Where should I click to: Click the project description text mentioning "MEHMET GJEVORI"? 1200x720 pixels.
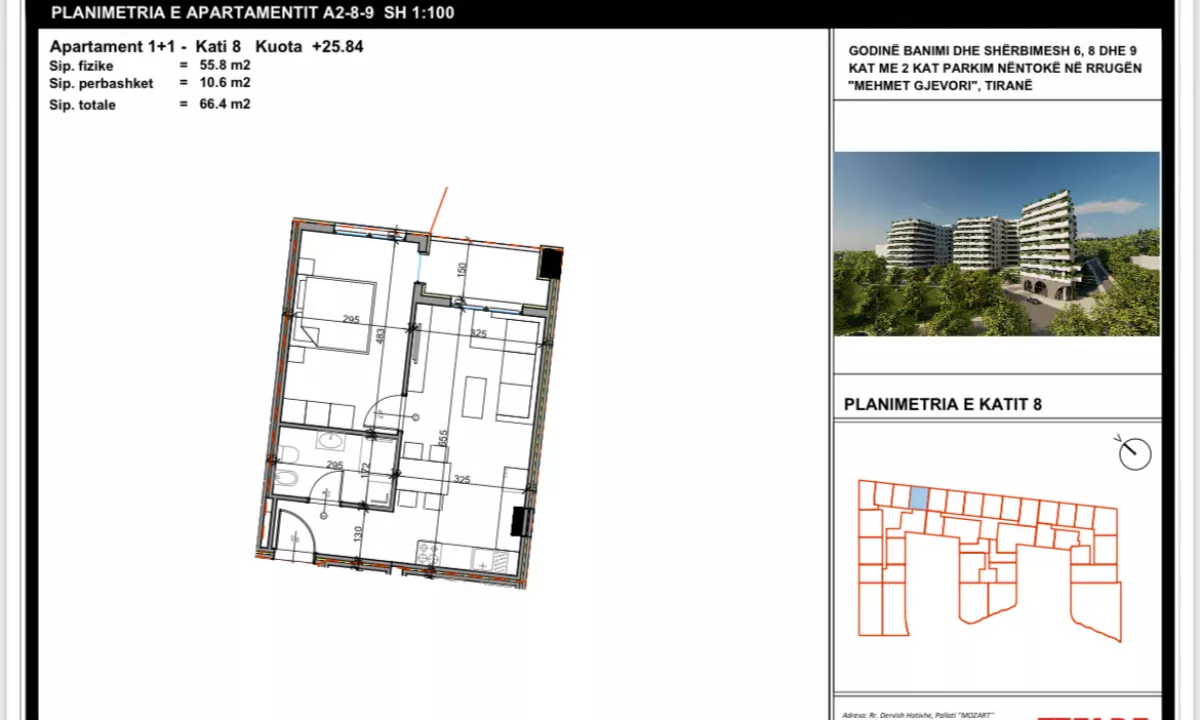point(995,68)
